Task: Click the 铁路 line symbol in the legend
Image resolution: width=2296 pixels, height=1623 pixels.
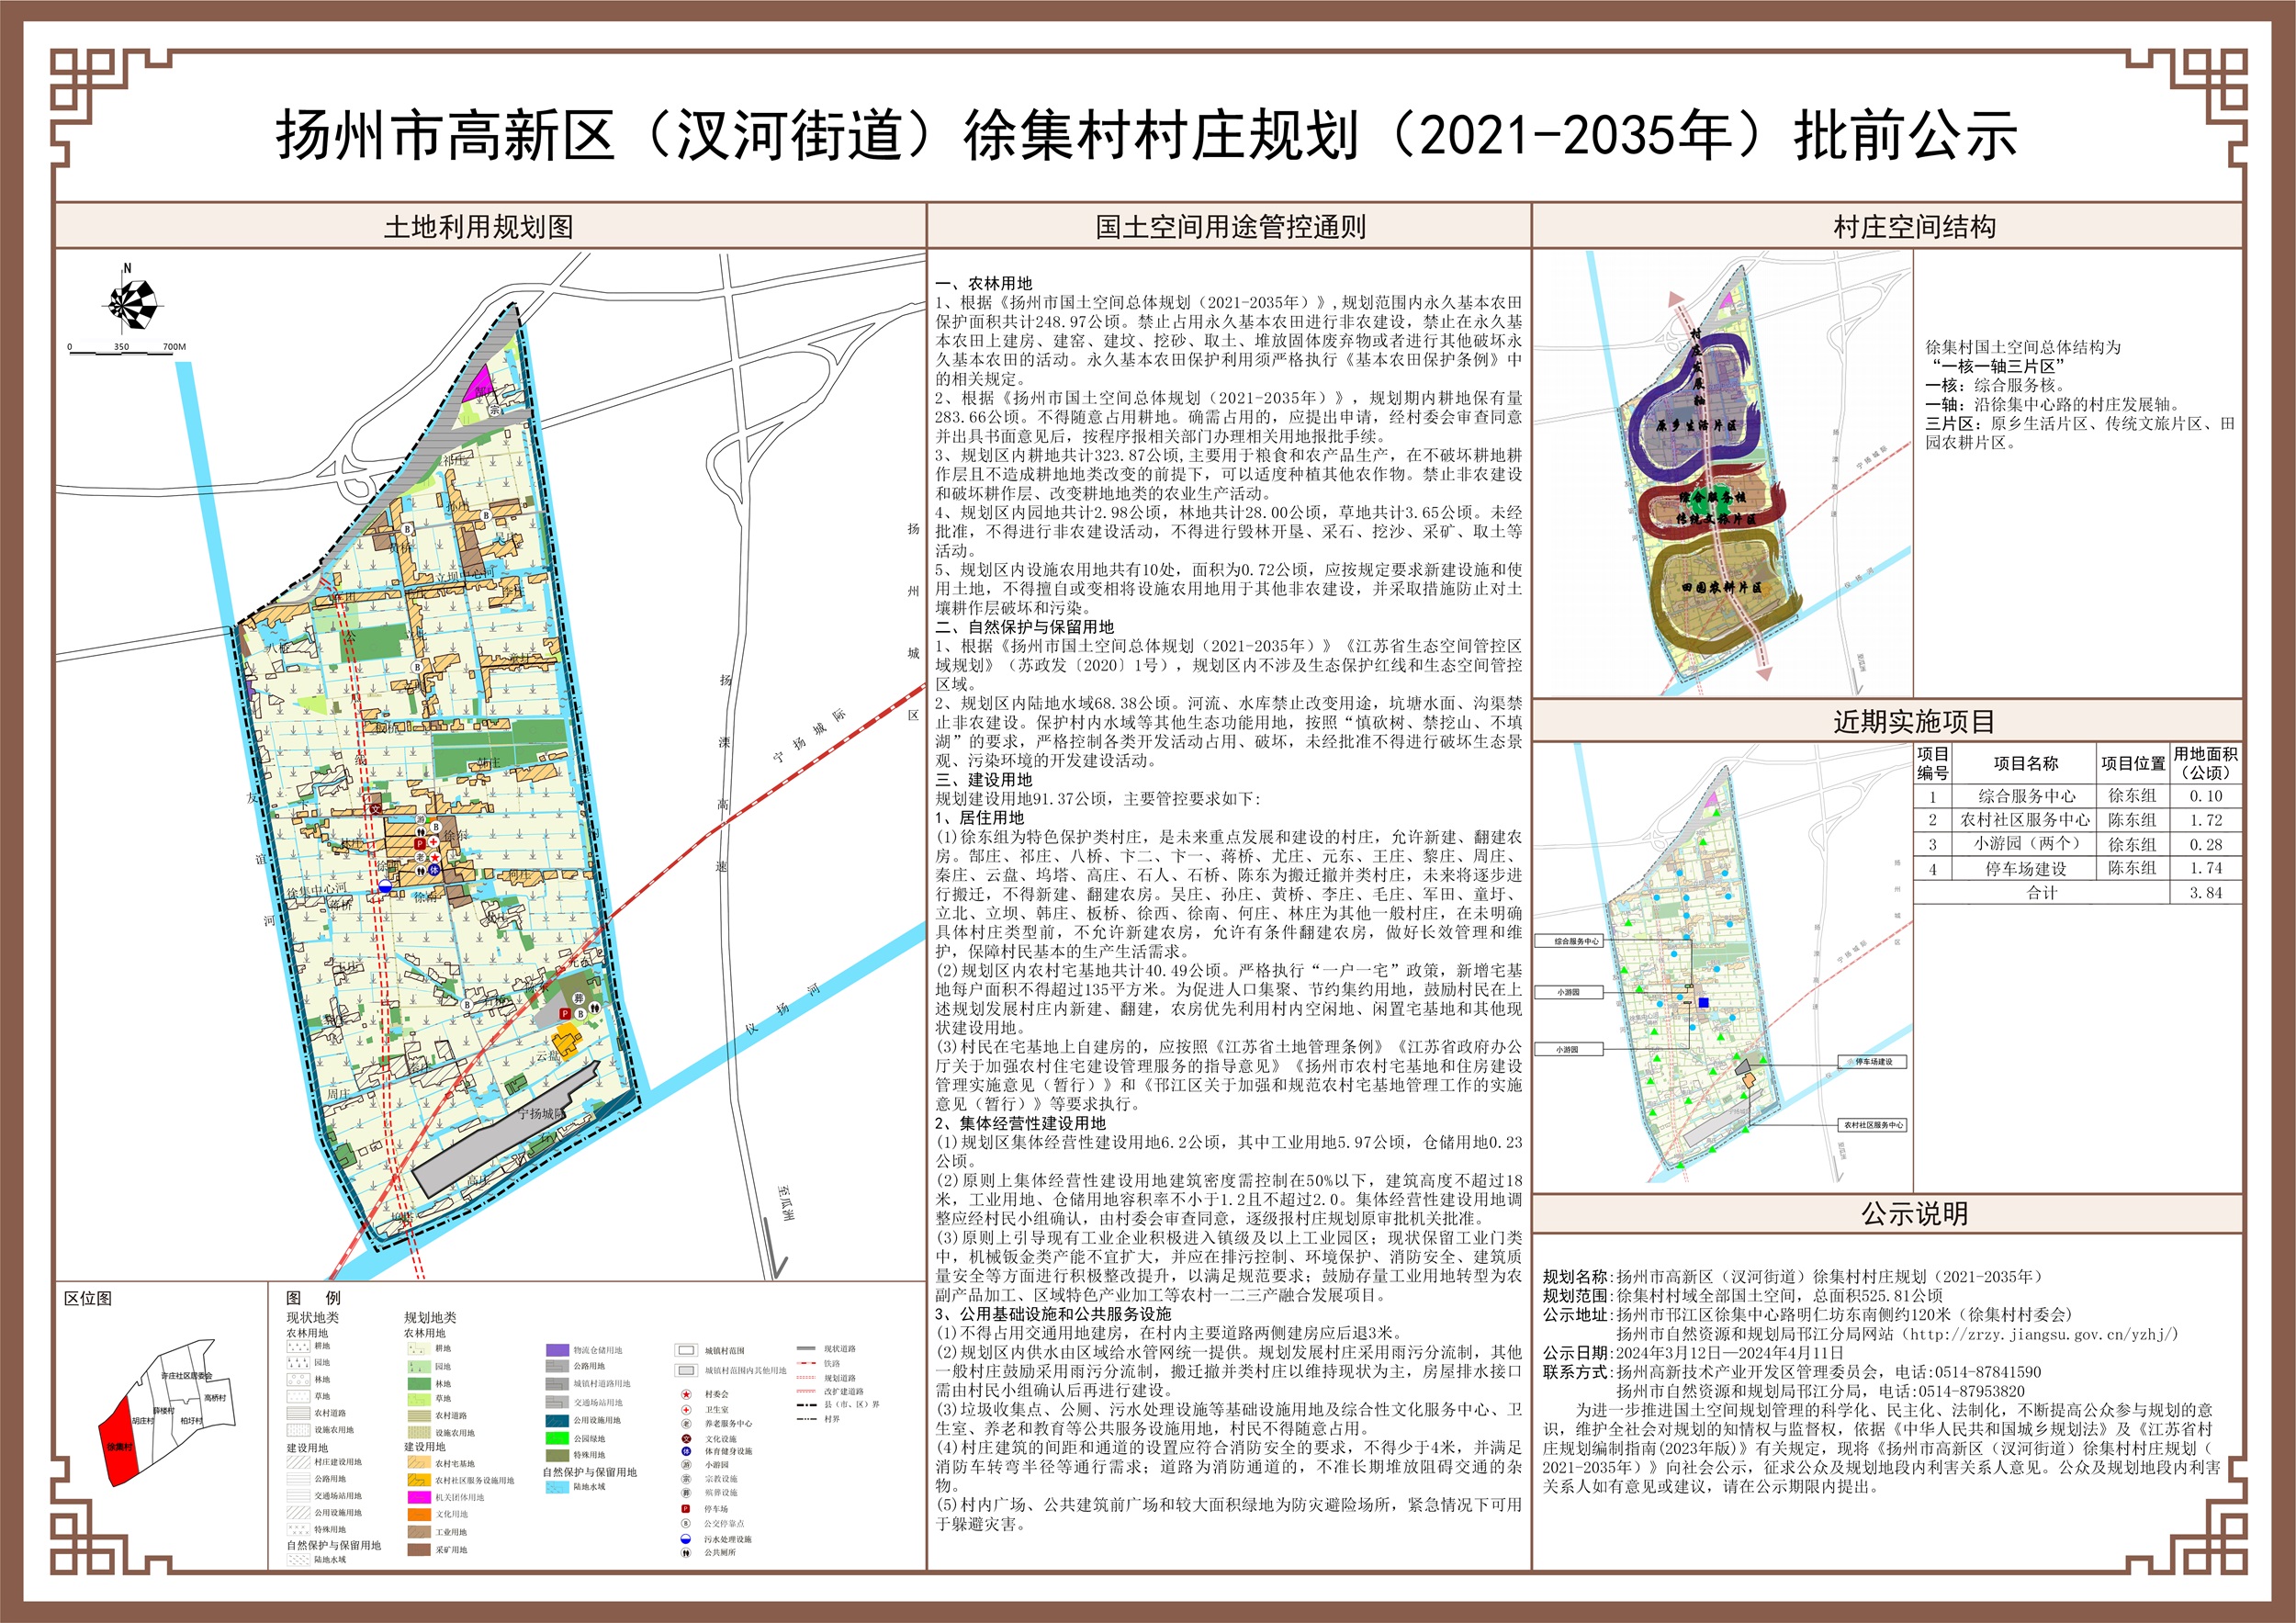Action: [806, 1363]
